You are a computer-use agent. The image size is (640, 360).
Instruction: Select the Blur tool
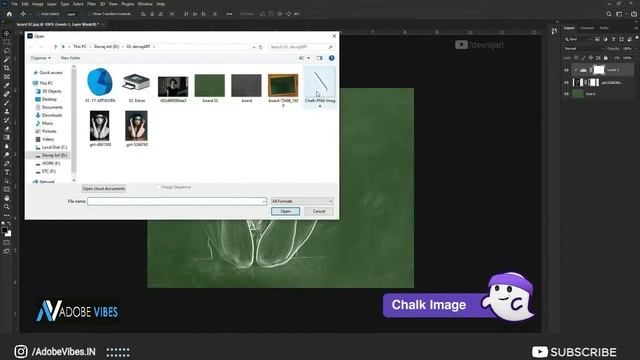tap(7, 146)
